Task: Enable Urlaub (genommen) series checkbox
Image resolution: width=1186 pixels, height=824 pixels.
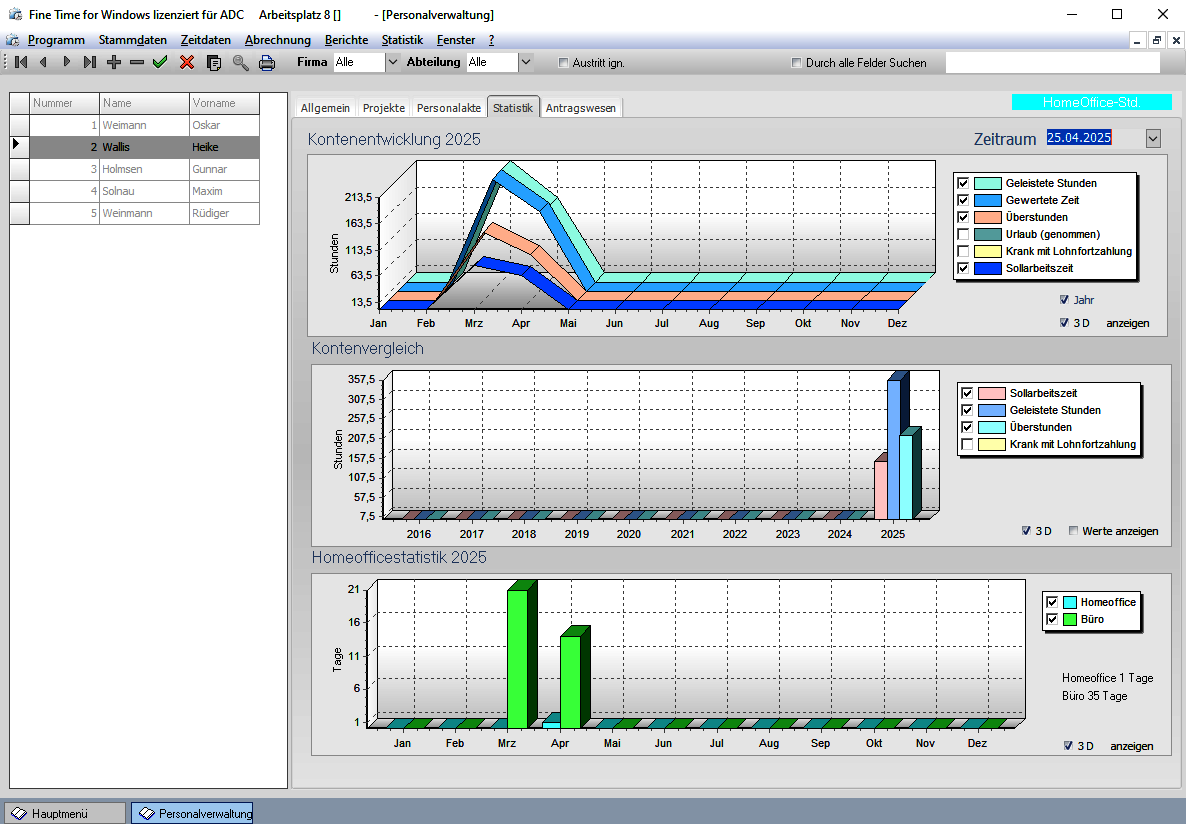Action: [963, 234]
